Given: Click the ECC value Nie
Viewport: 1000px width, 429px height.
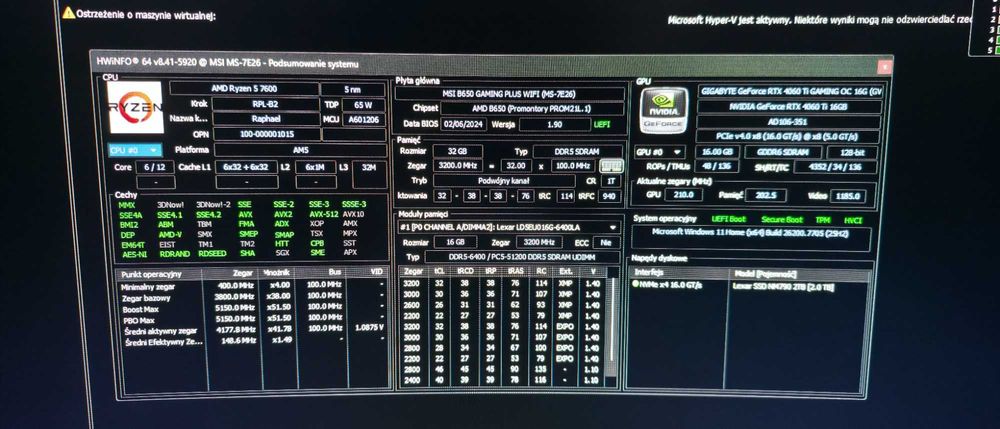Looking at the screenshot, I should point(605,243).
